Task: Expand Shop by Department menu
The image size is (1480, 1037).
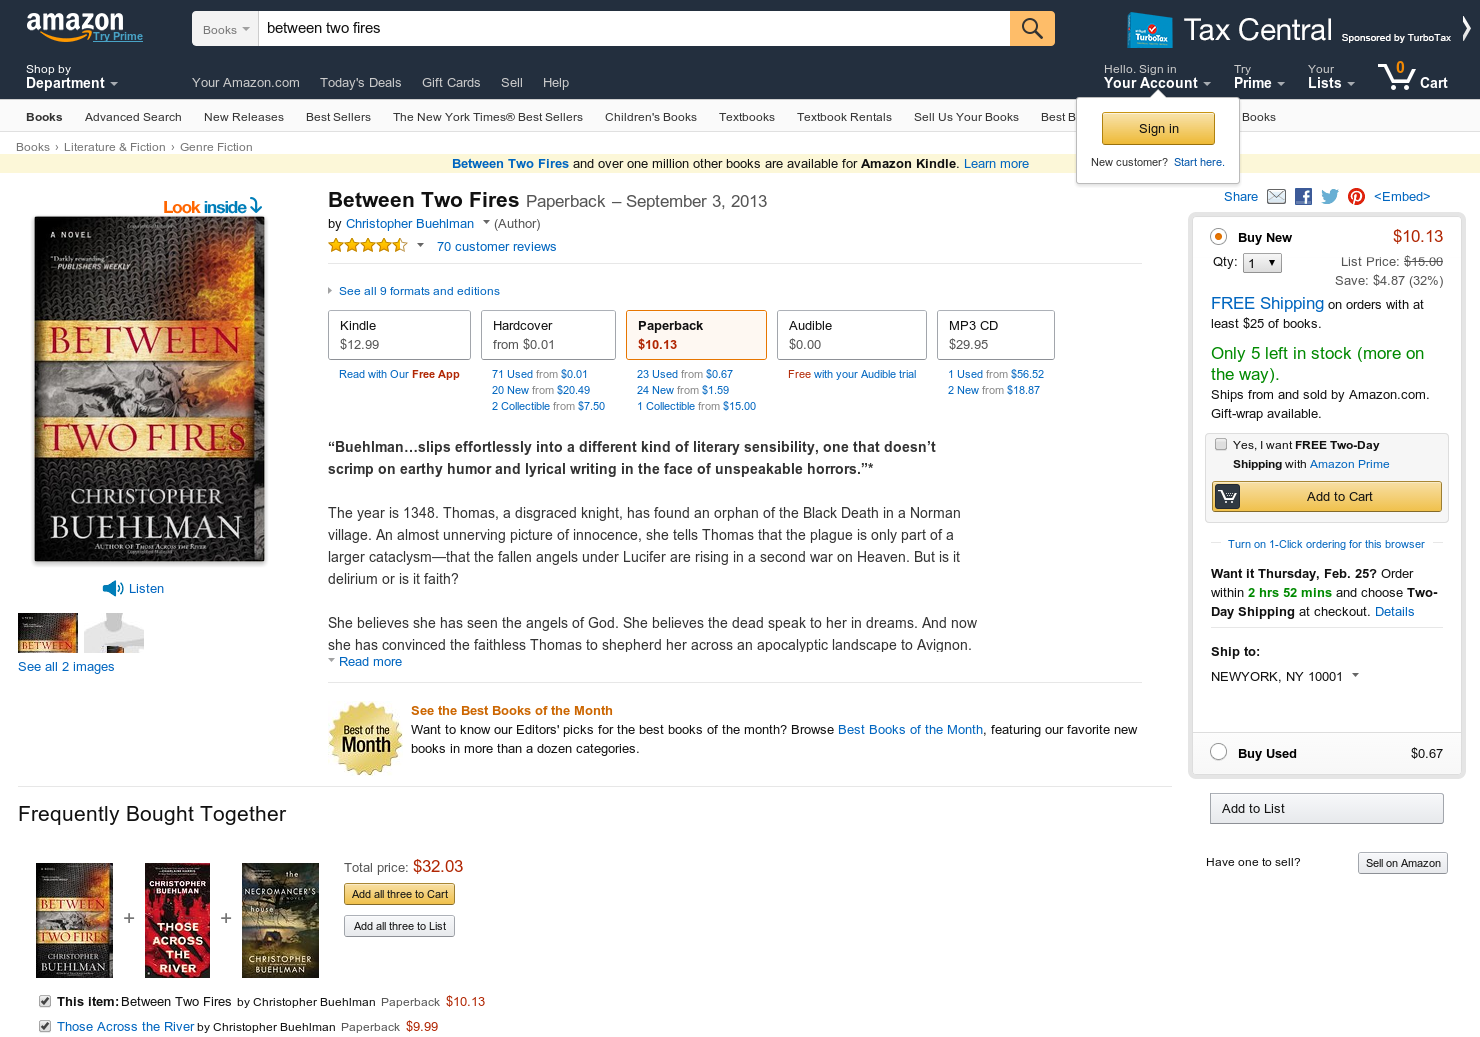Action: pyautogui.click(x=72, y=77)
